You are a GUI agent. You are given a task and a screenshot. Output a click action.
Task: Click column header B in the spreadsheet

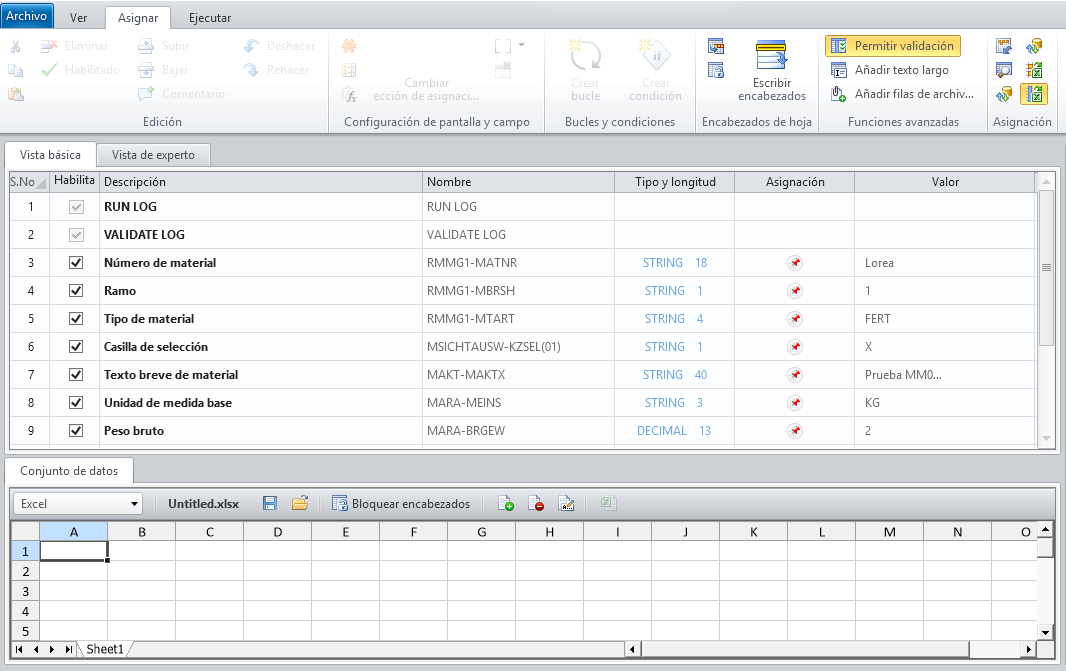[x=141, y=532]
